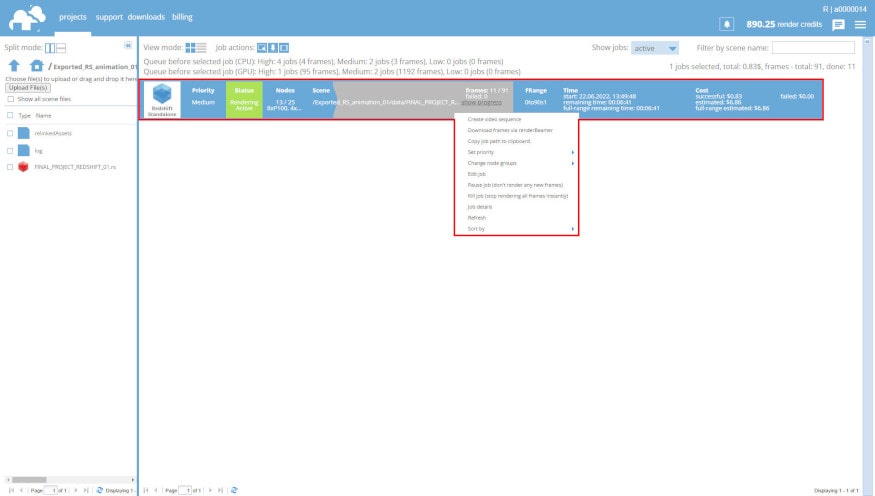The image size is (875, 496).
Task: Click the first job action icon
Action: [262, 48]
